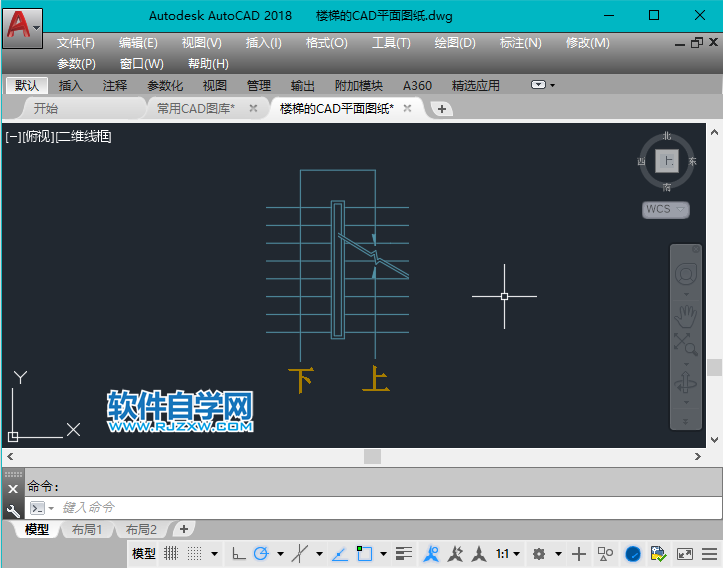Select the A360 ribbon tab
This screenshot has width=723, height=568.
pyautogui.click(x=417, y=85)
